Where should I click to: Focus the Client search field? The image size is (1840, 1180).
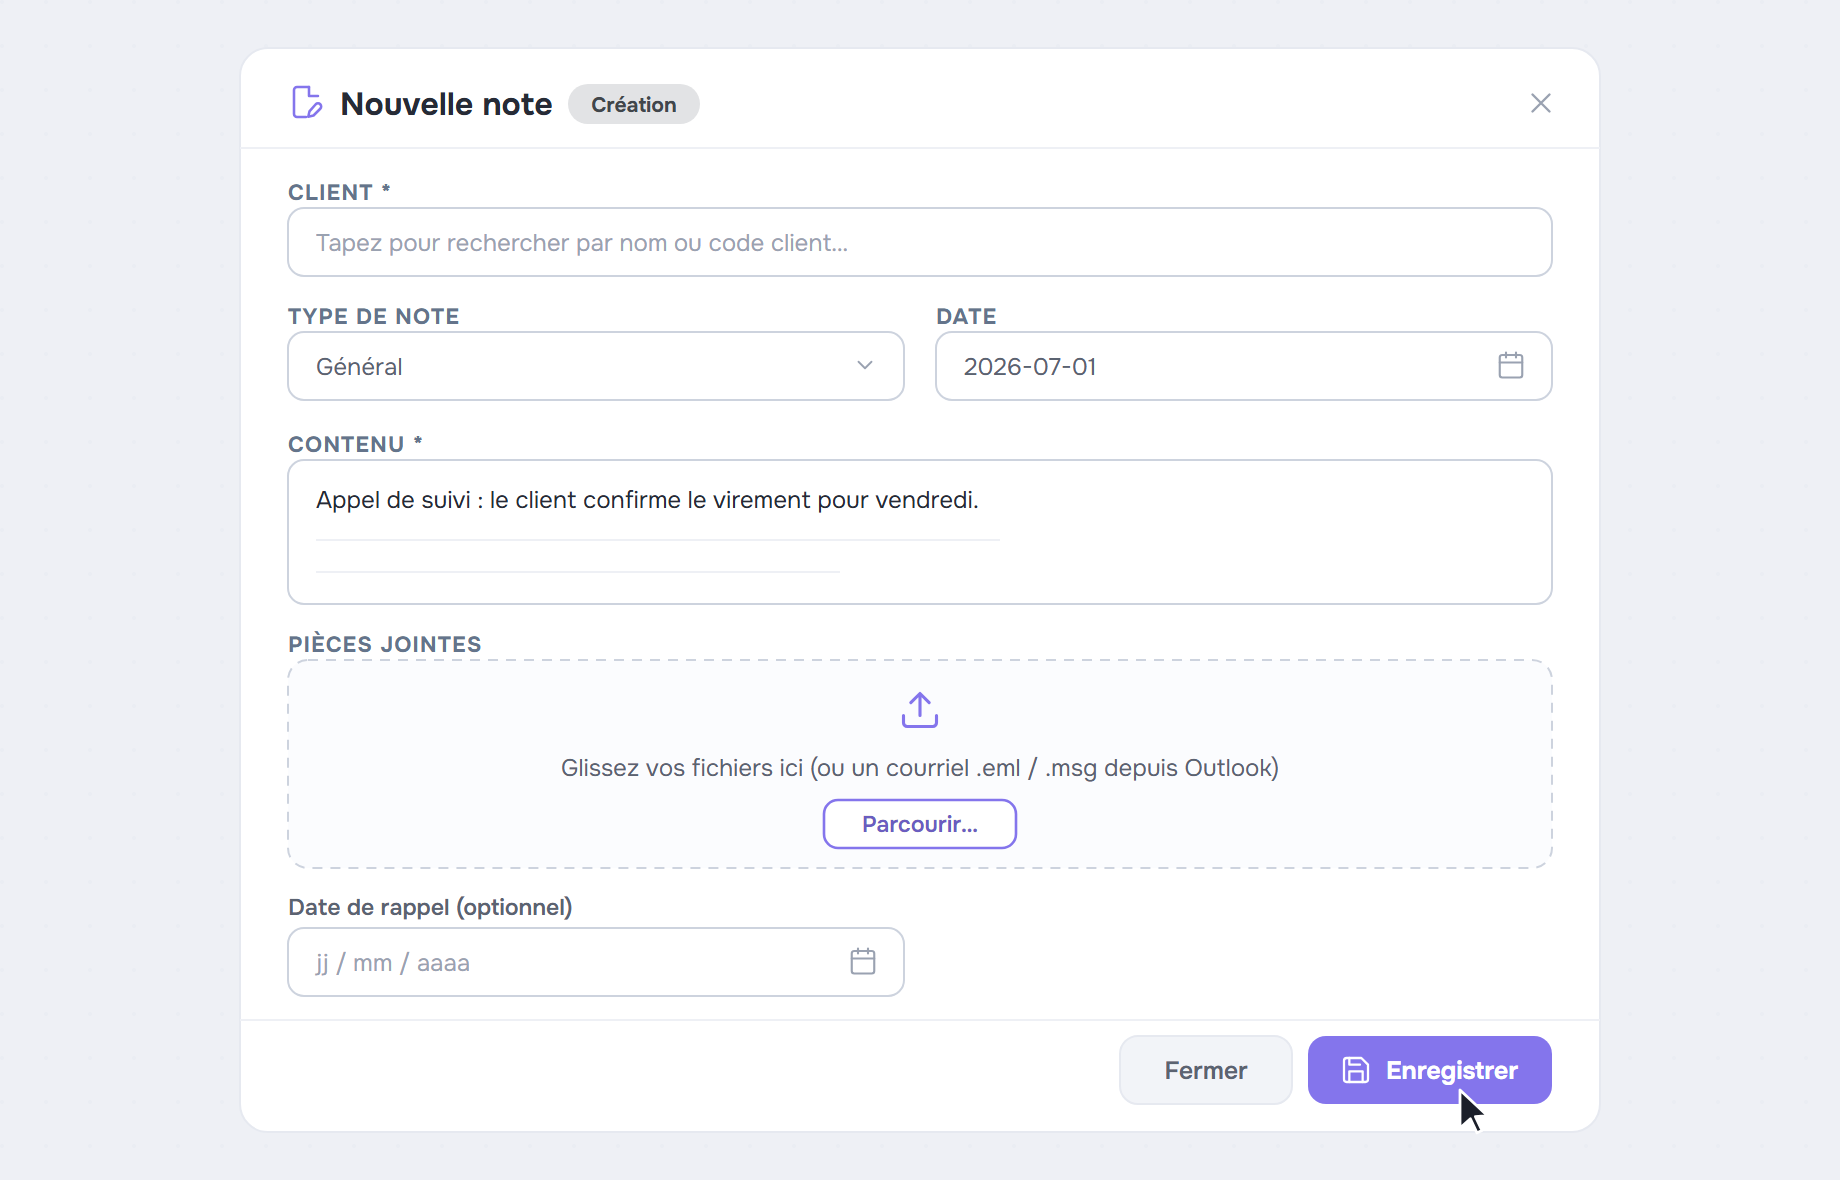[x=919, y=242]
